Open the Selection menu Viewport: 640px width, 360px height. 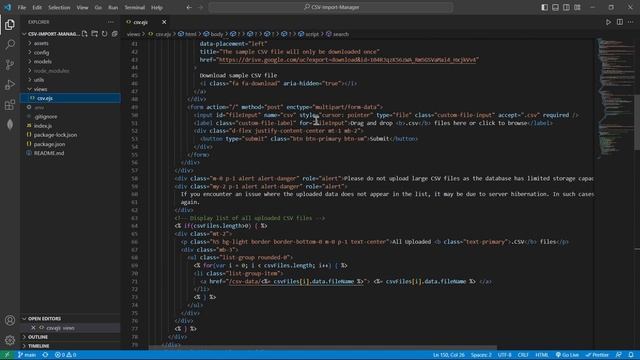pyautogui.click(x=59, y=7)
